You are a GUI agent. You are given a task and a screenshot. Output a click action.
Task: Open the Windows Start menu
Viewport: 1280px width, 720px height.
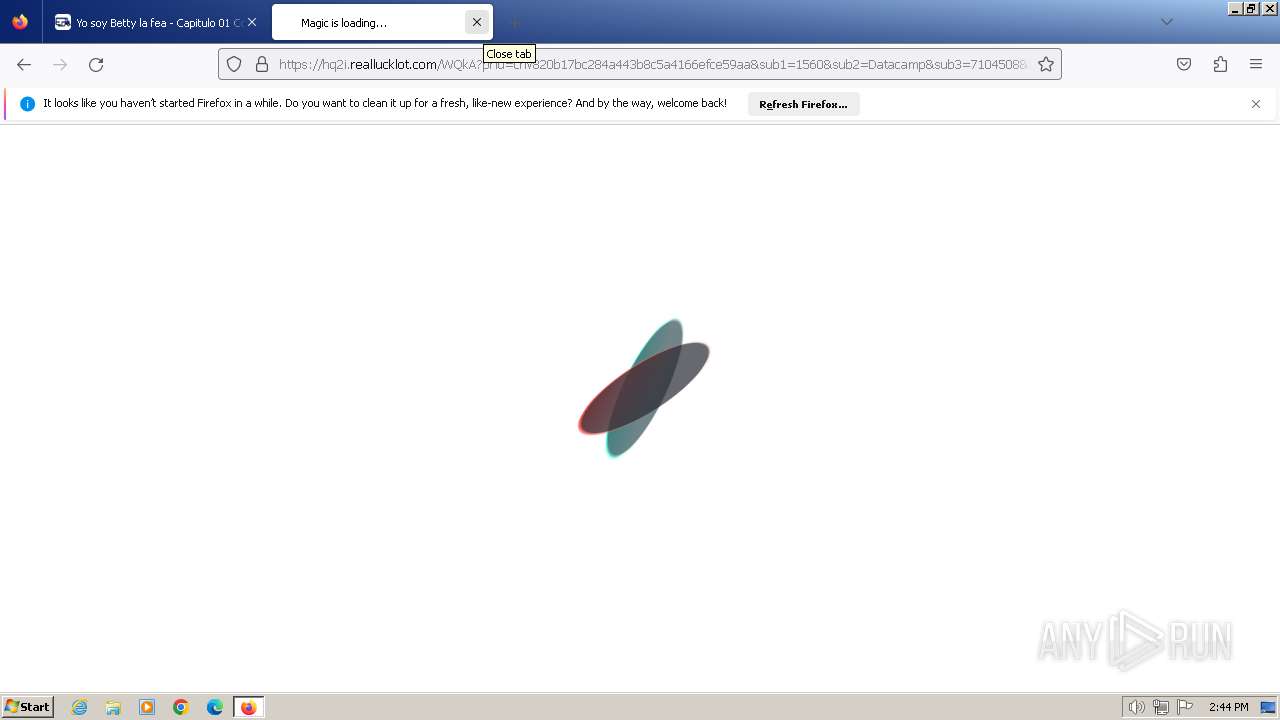click(x=28, y=707)
